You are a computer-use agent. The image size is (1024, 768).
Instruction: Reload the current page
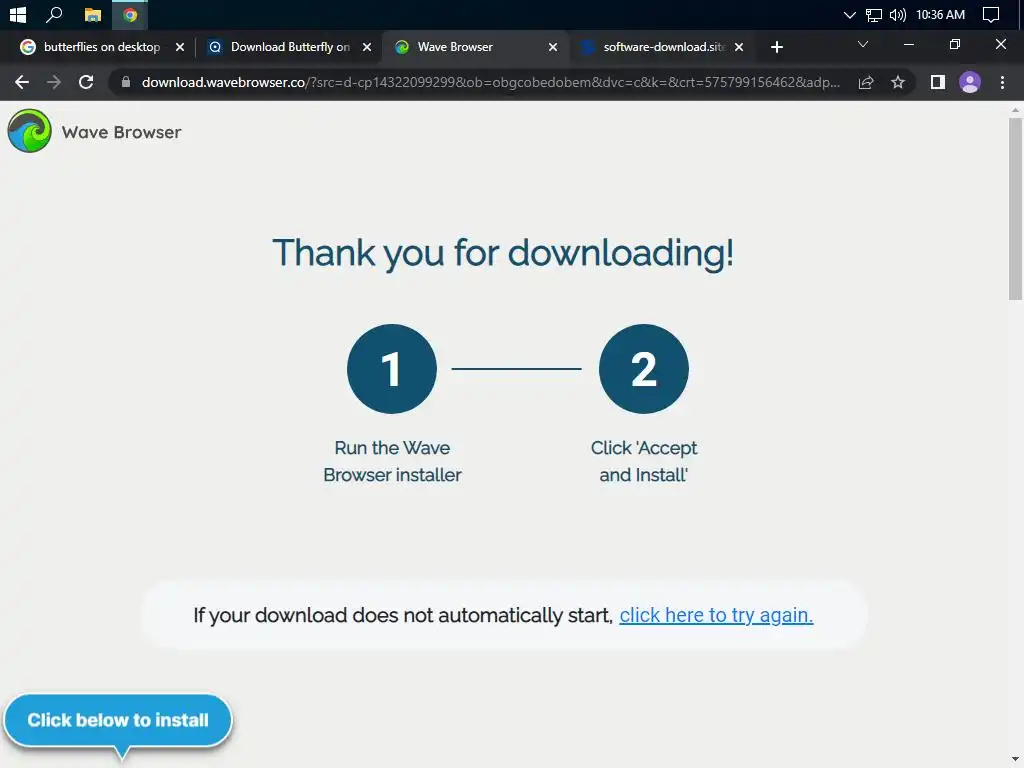coord(86,82)
